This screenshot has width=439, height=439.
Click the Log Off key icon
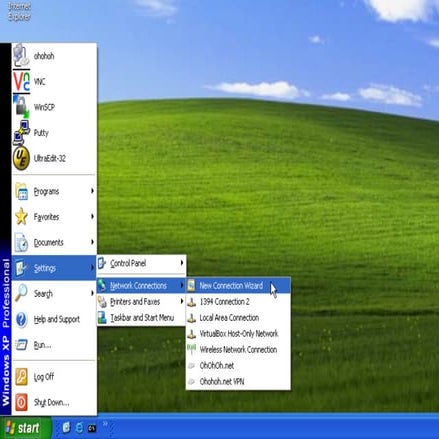[x=21, y=377]
